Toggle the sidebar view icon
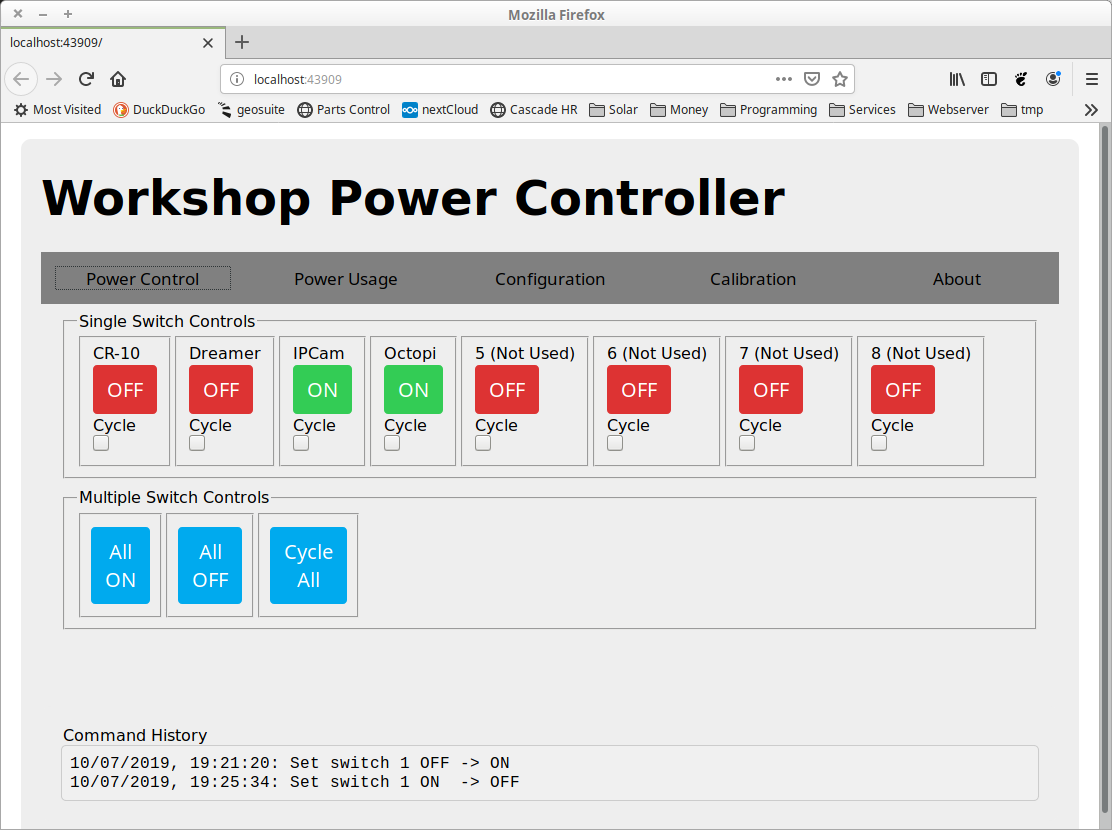Viewport: 1112px width, 830px height. pos(989,79)
